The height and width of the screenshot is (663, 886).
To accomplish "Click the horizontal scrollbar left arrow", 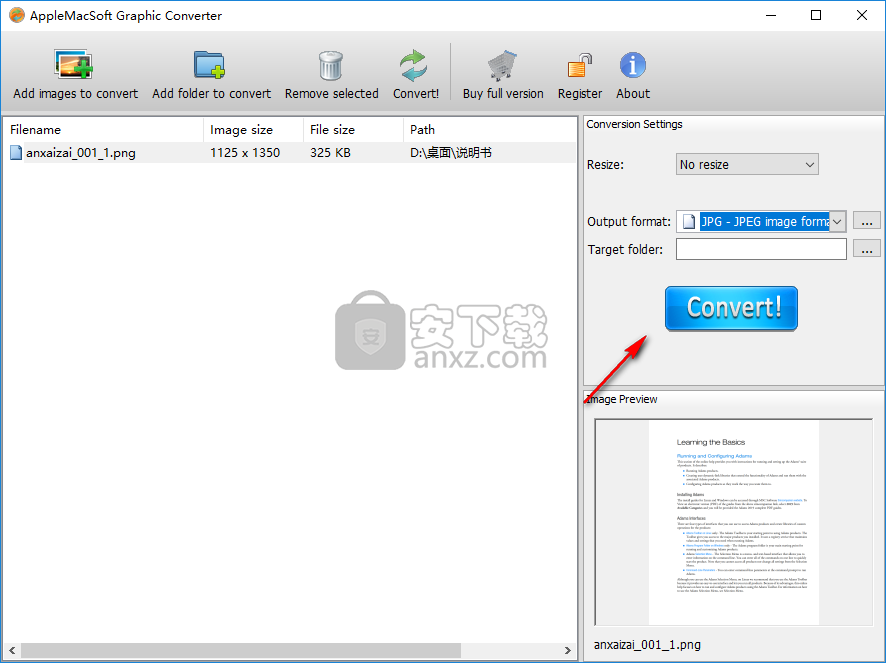I will tap(12, 651).
